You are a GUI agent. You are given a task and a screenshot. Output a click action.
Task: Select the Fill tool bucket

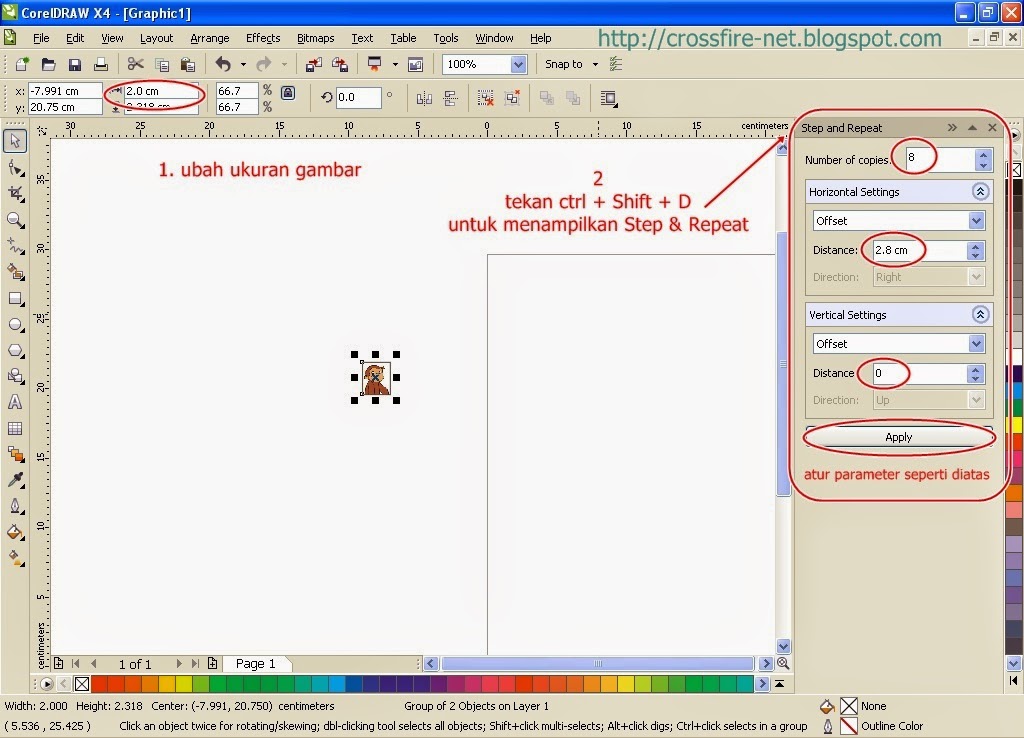point(15,532)
